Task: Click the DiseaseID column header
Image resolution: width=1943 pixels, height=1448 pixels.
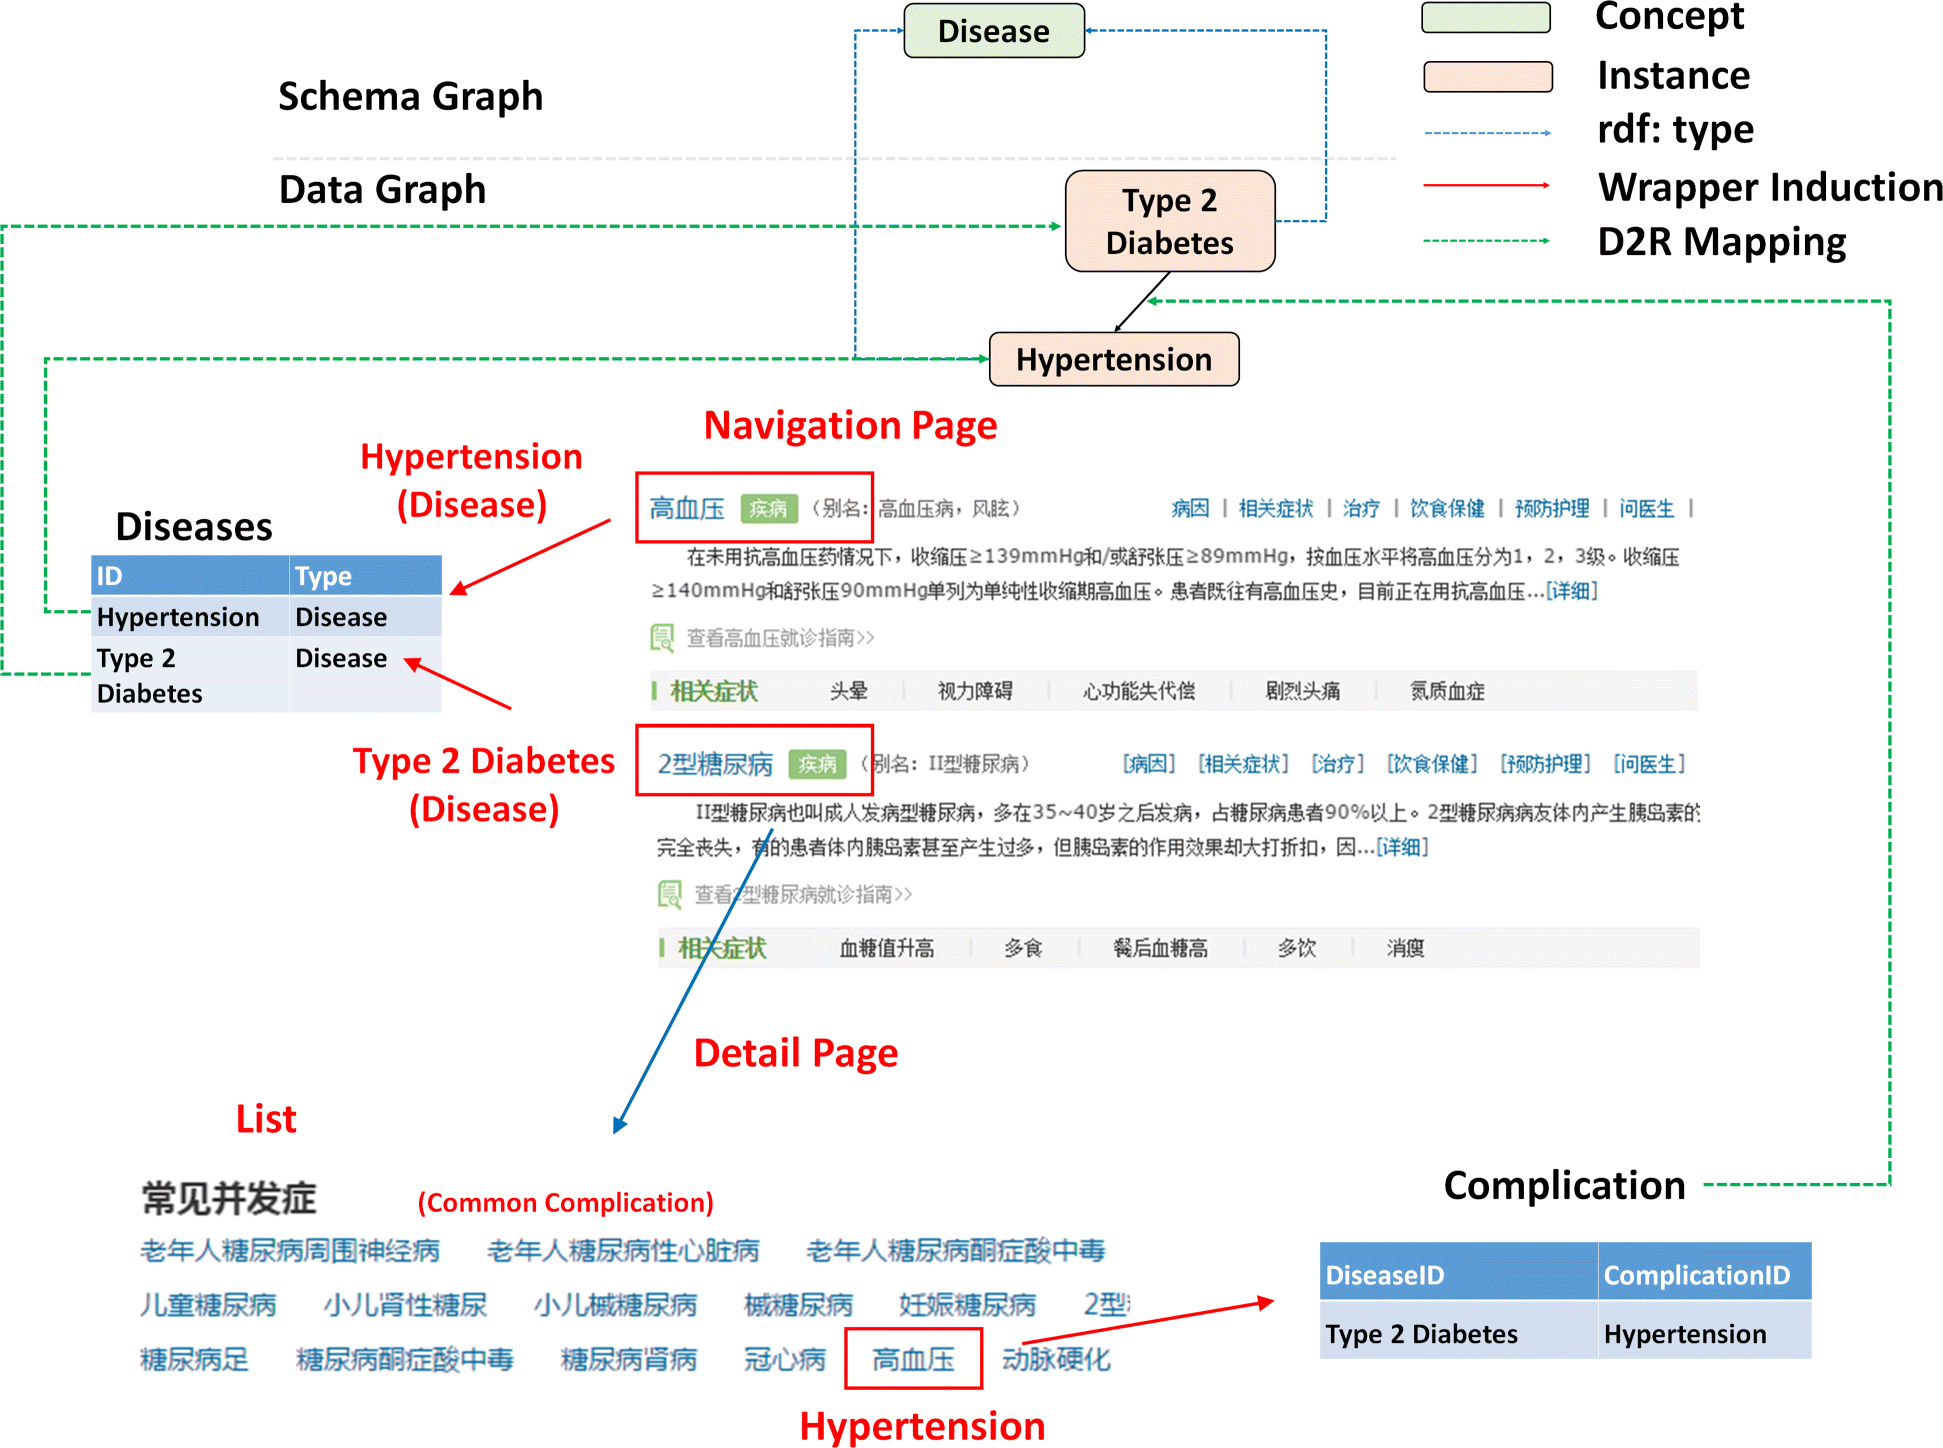Action: point(1458,1271)
